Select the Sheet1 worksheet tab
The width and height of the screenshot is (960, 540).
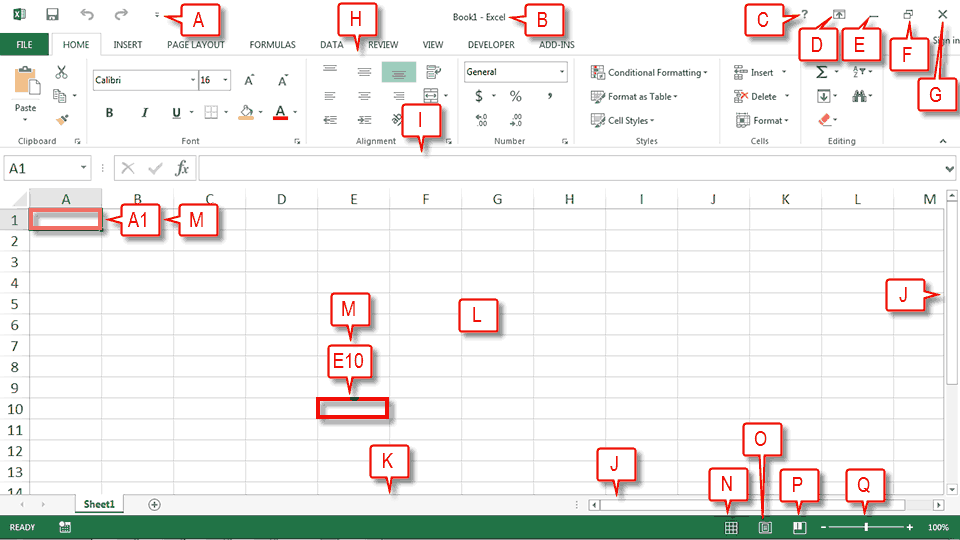pyautogui.click(x=99, y=504)
